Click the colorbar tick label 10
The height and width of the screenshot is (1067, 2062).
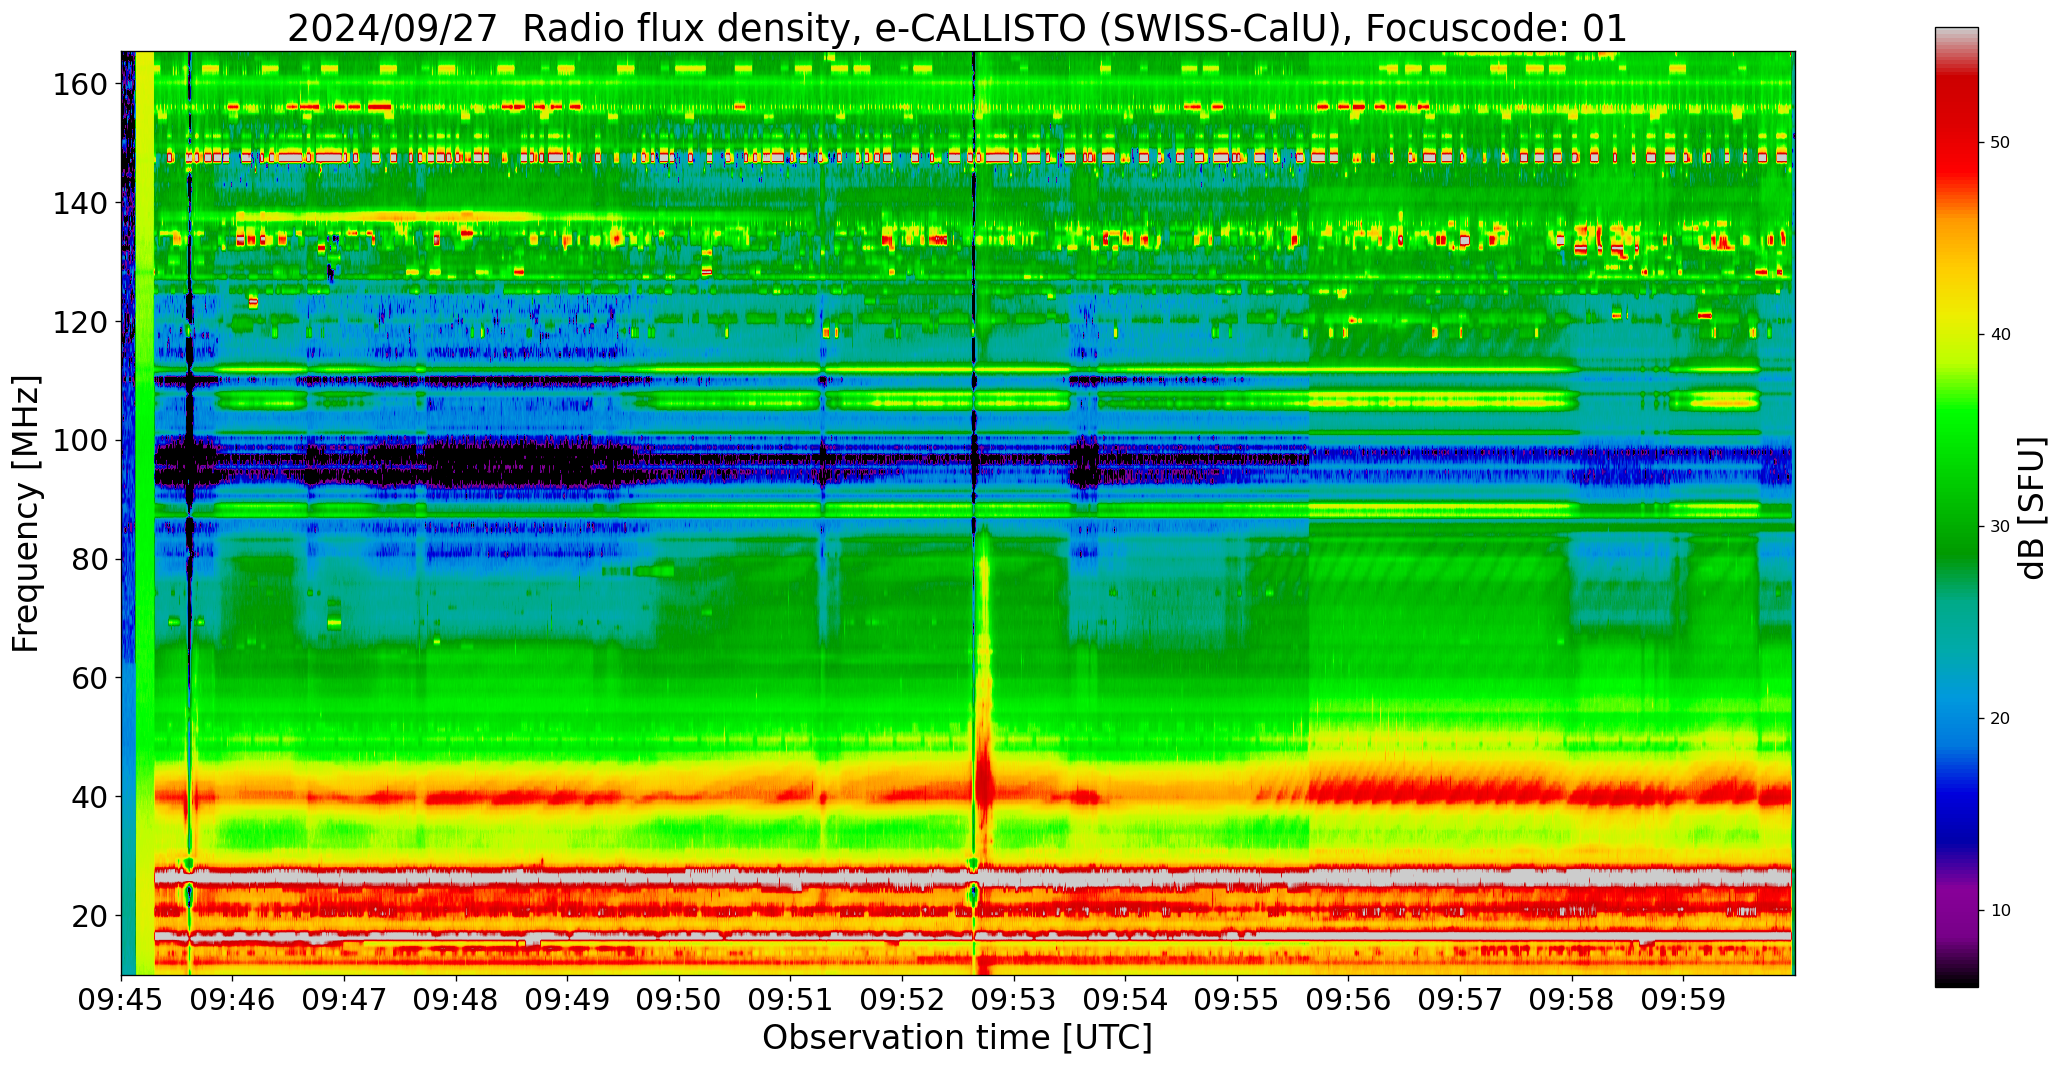2001,910
